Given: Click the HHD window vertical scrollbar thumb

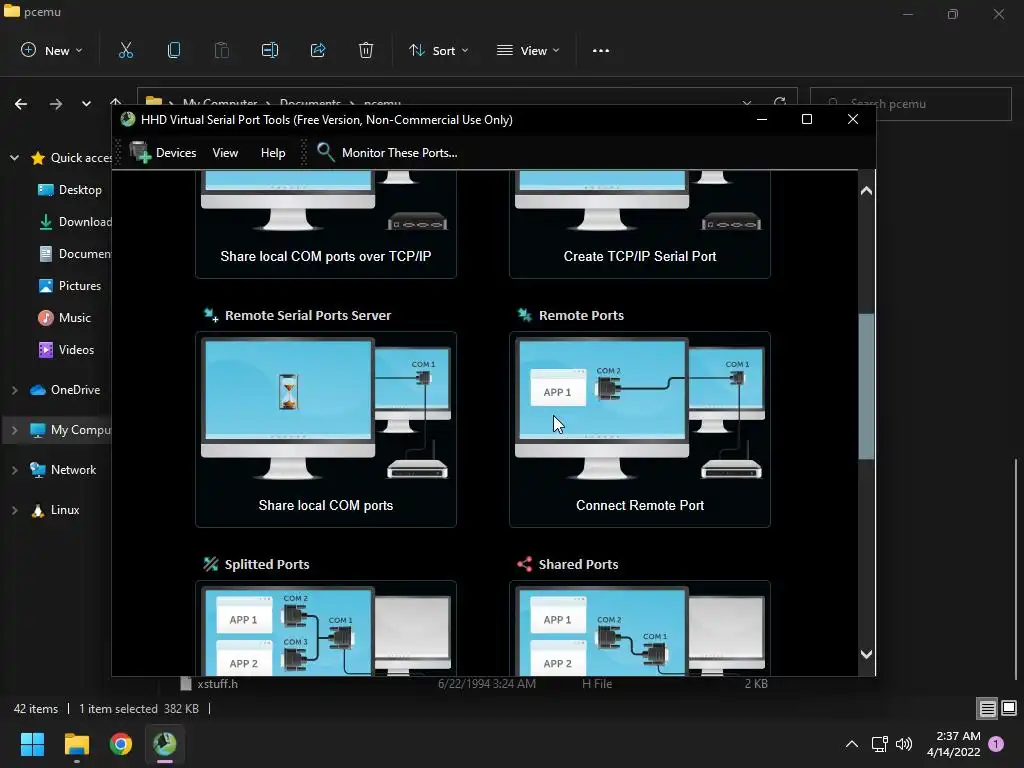Looking at the screenshot, I should pyautogui.click(x=867, y=387).
